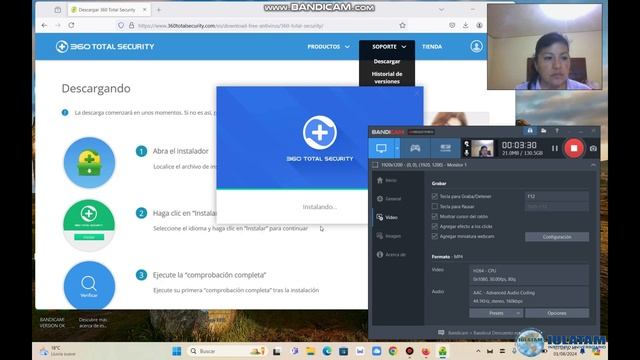Expand the SOPORTE menu on the website

389,47
